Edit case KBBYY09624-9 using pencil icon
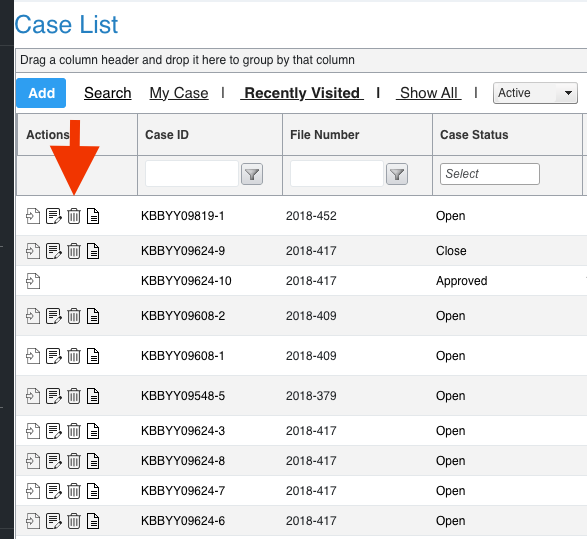Viewport: 587px width, 539px height. 54,251
